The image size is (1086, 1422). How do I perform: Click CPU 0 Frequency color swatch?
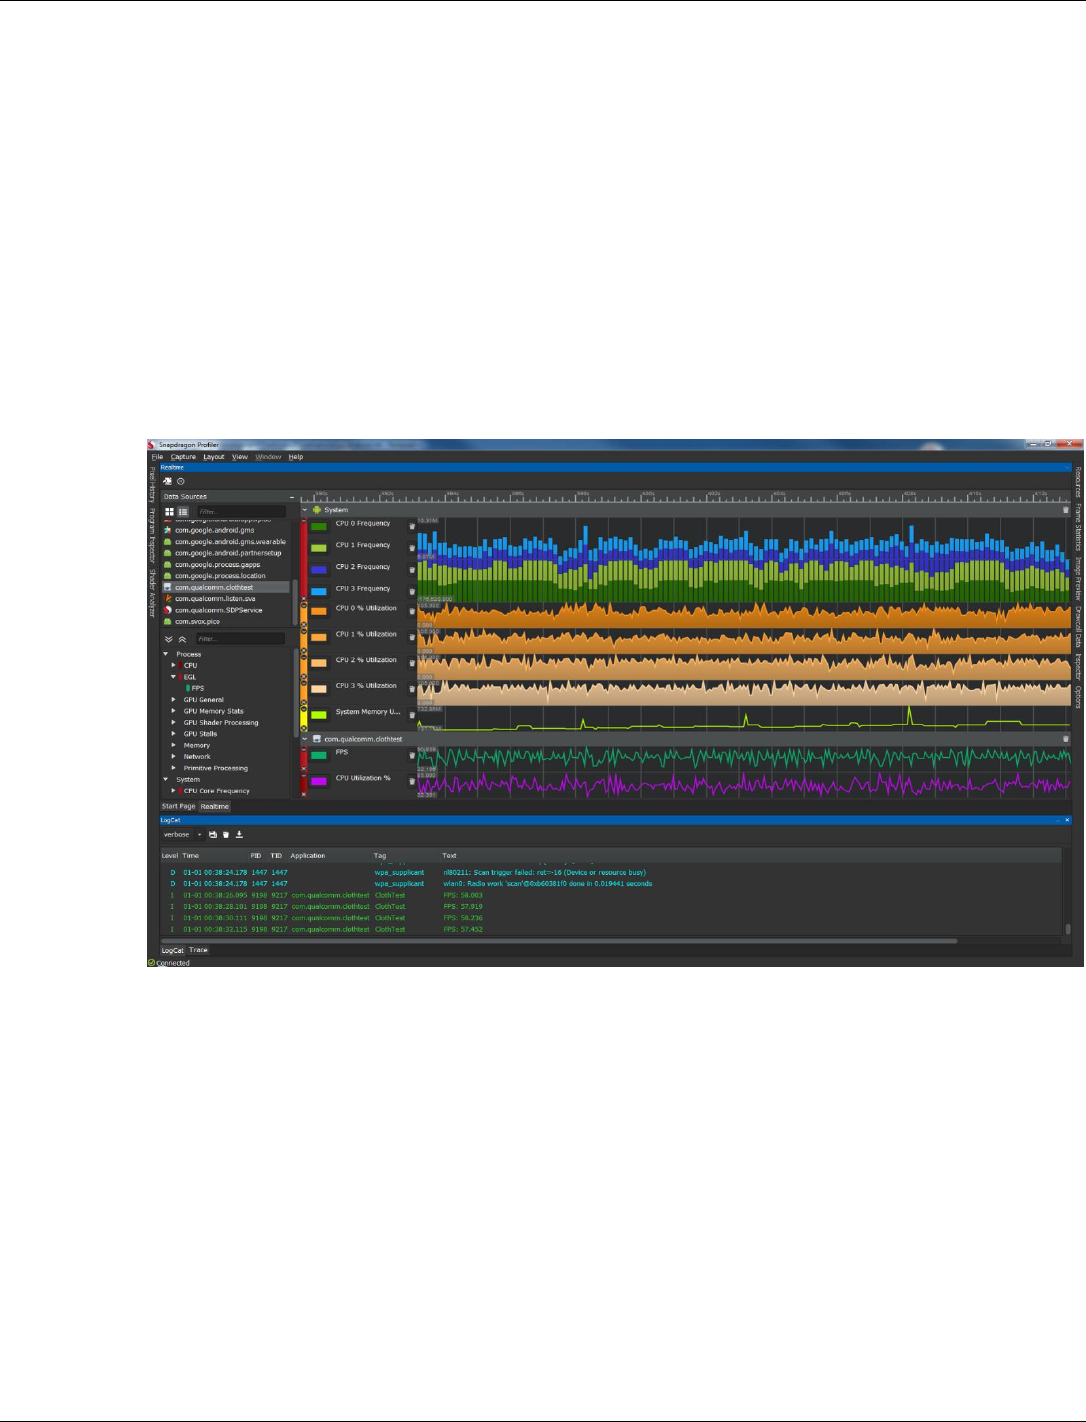pos(319,526)
